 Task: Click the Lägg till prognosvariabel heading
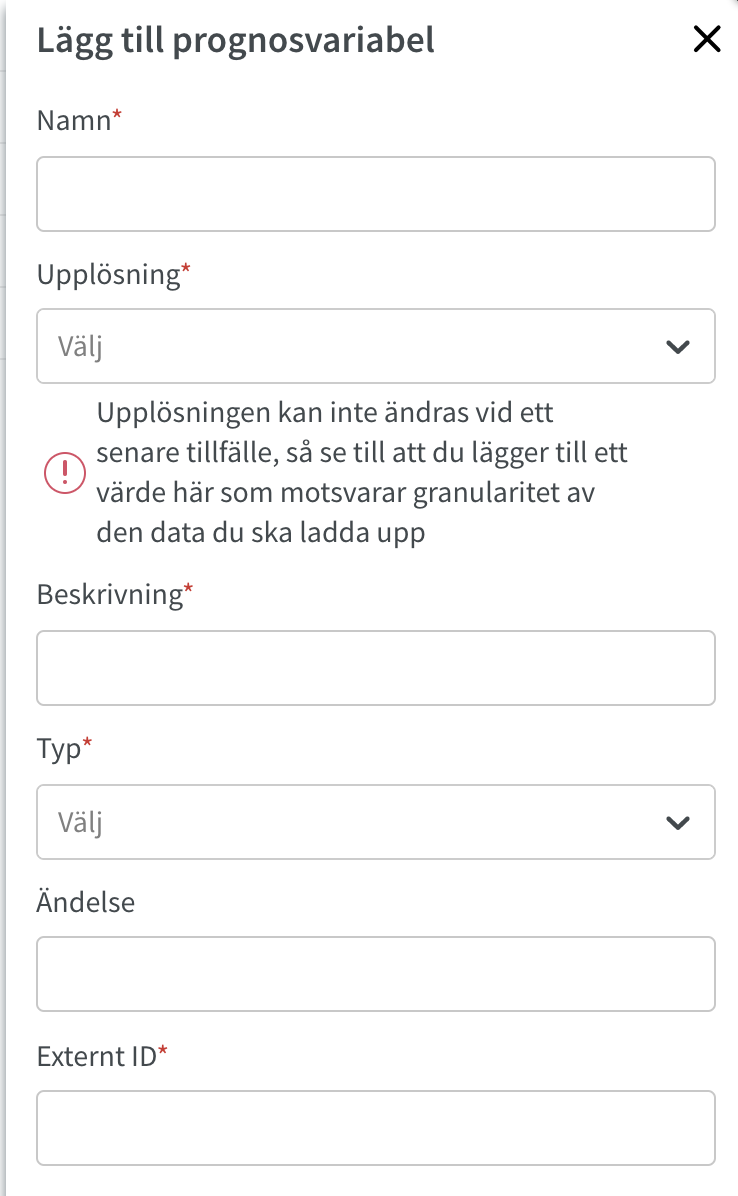click(x=236, y=40)
